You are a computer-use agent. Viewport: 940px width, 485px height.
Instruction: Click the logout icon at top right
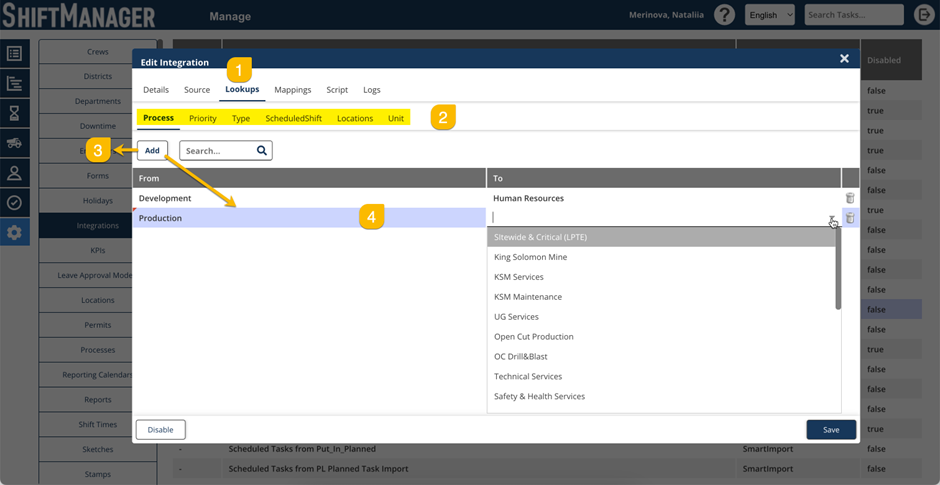click(923, 15)
